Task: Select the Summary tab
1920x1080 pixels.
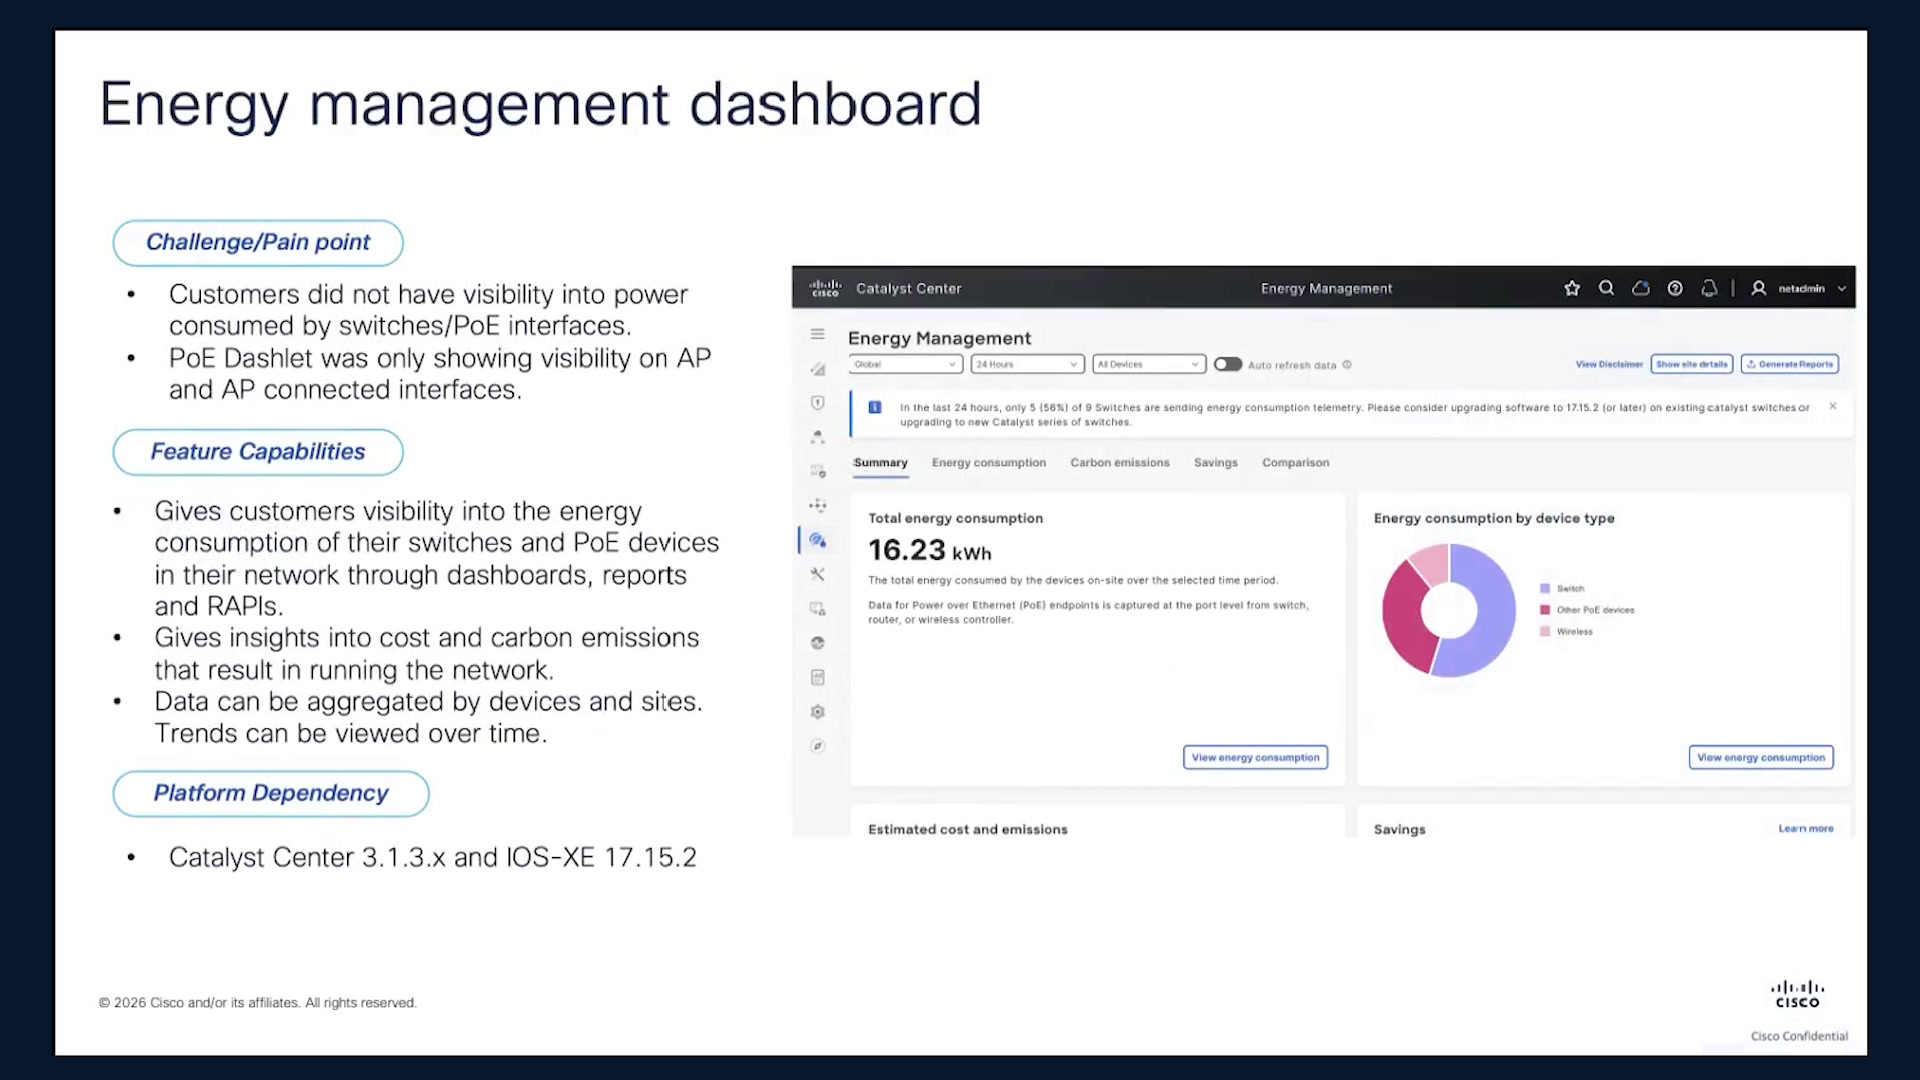Action: (880, 462)
